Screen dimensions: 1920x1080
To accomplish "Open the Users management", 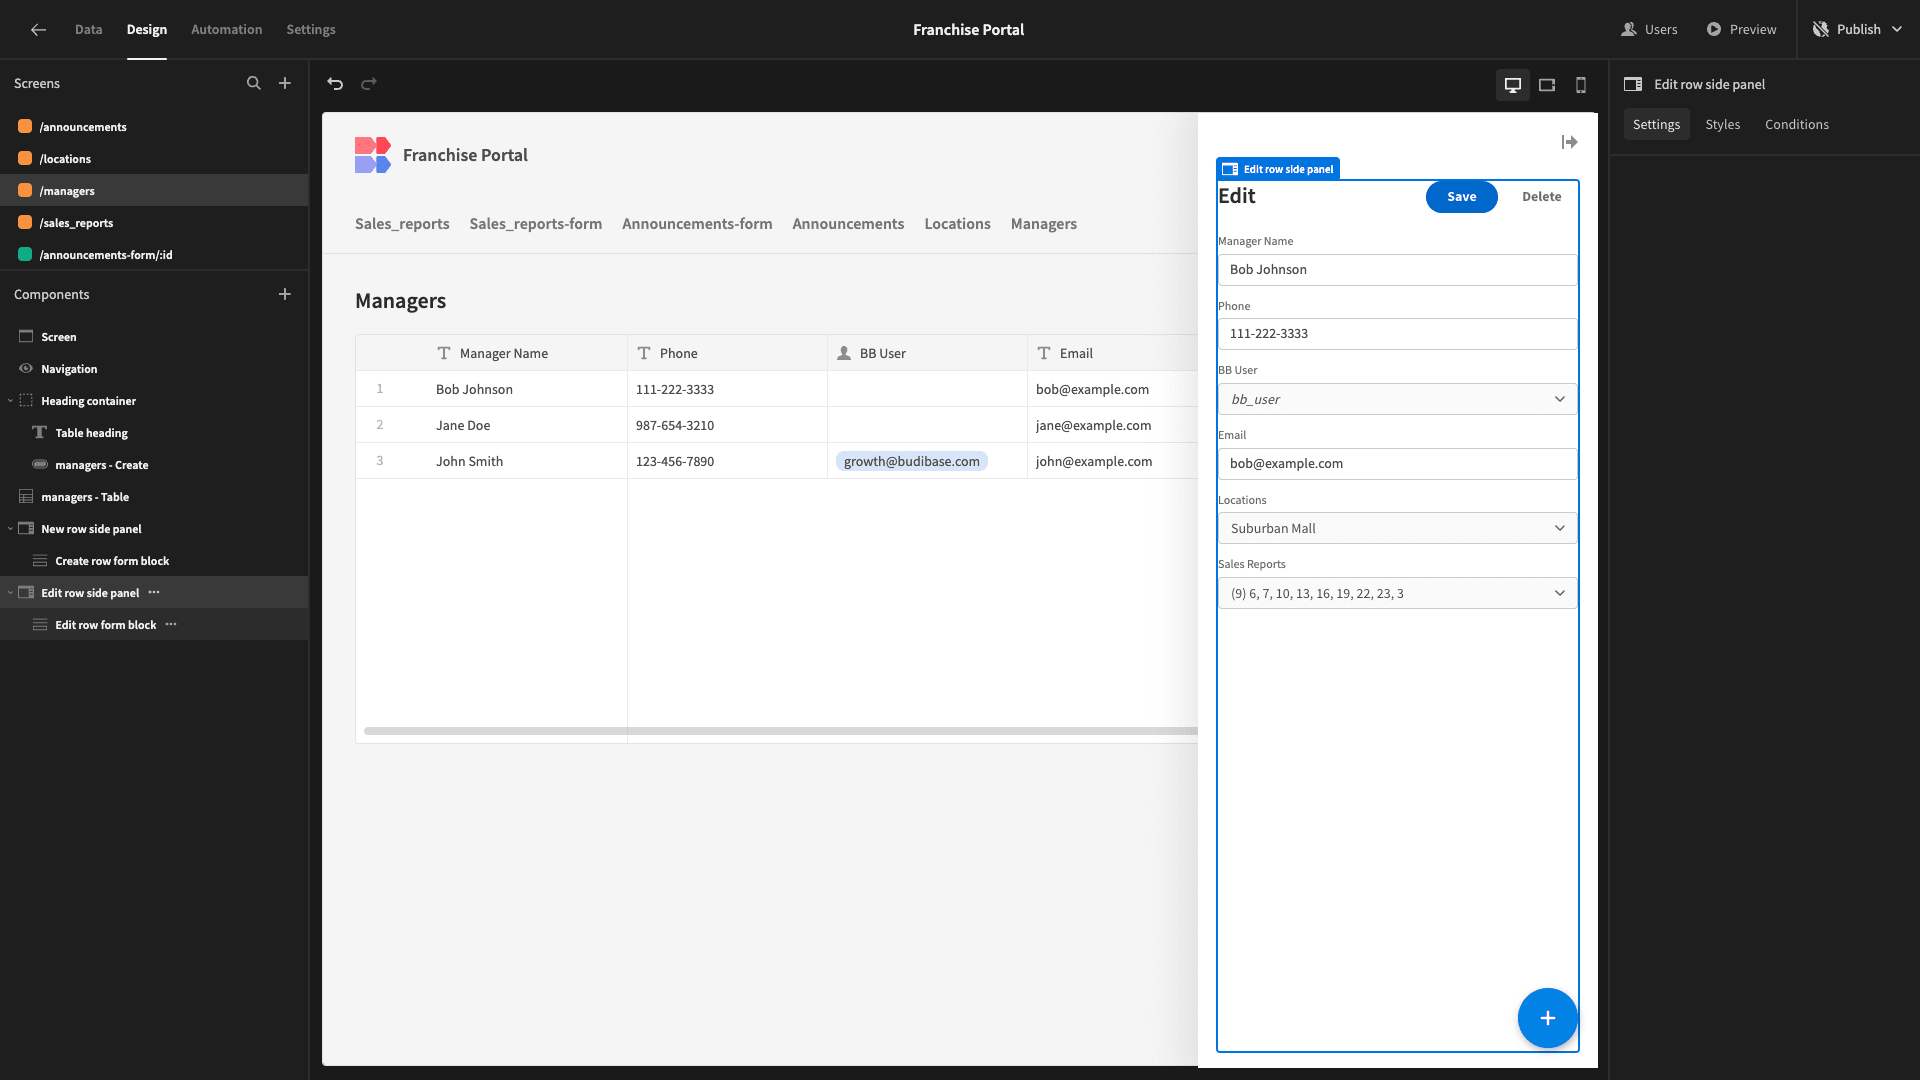I will tap(1649, 30).
